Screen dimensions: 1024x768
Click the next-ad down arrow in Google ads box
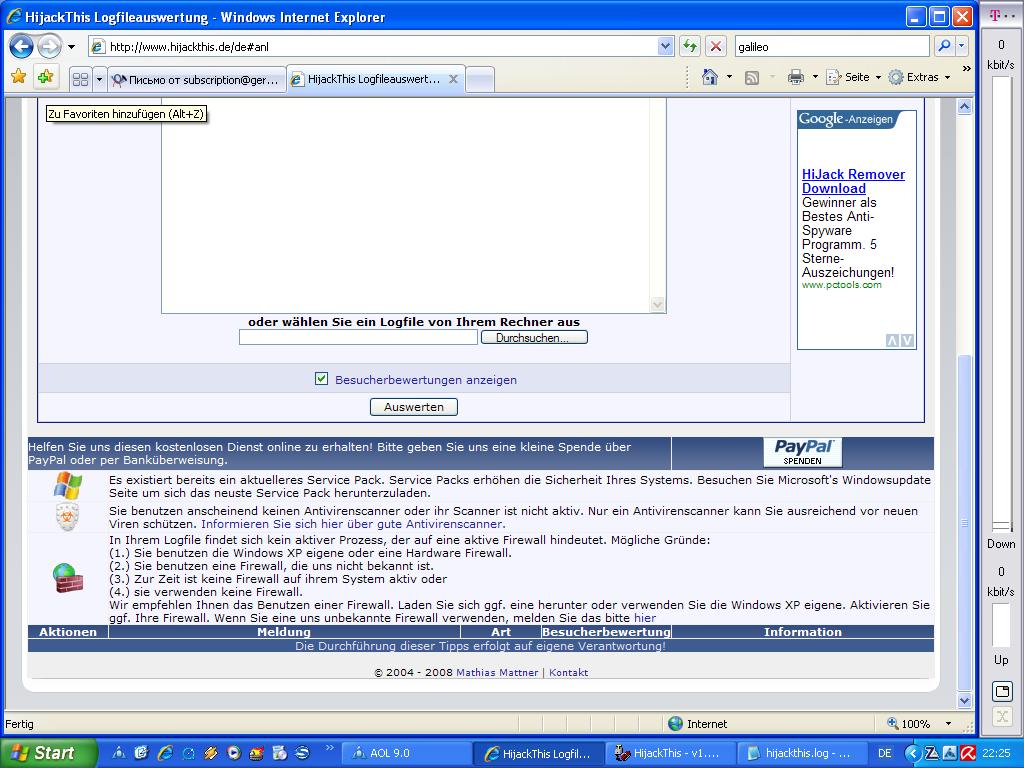coord(908,340)
